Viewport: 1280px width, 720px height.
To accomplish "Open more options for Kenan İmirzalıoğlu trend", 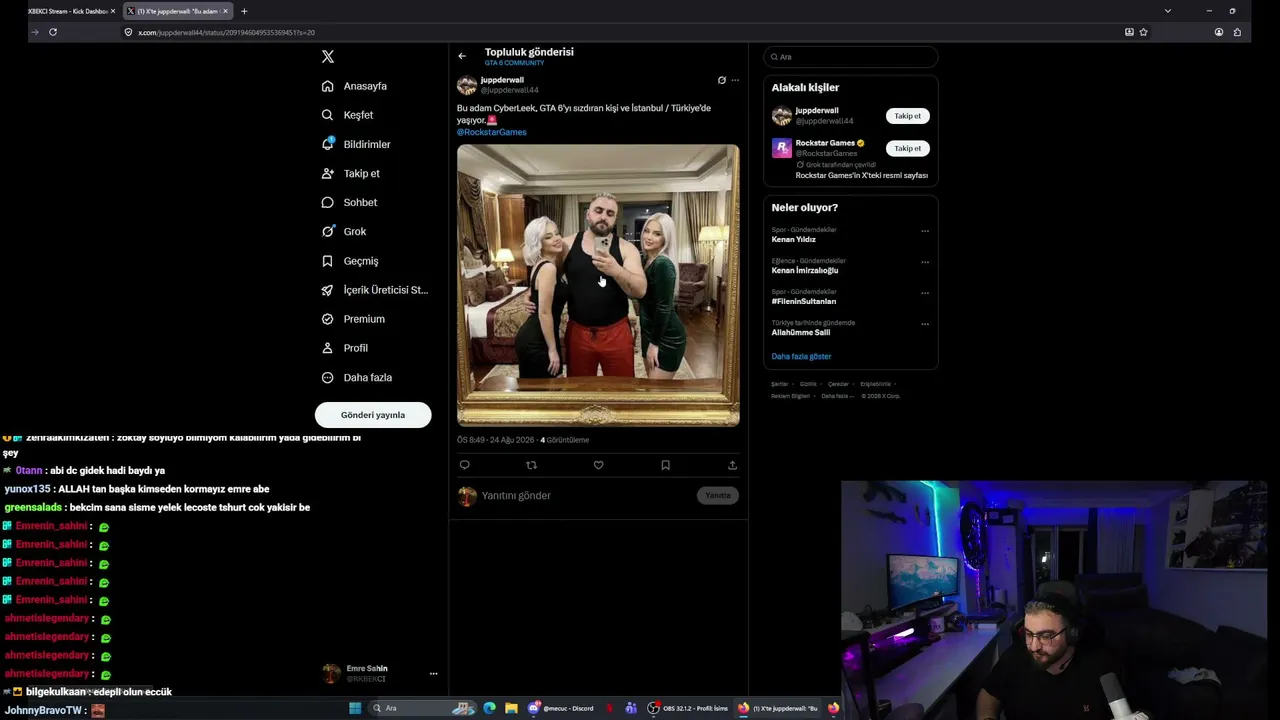I will click(925, 262).
